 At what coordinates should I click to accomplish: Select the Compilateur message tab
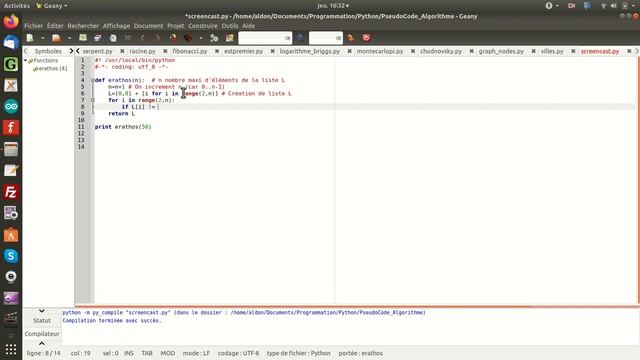tap(42, 334)
